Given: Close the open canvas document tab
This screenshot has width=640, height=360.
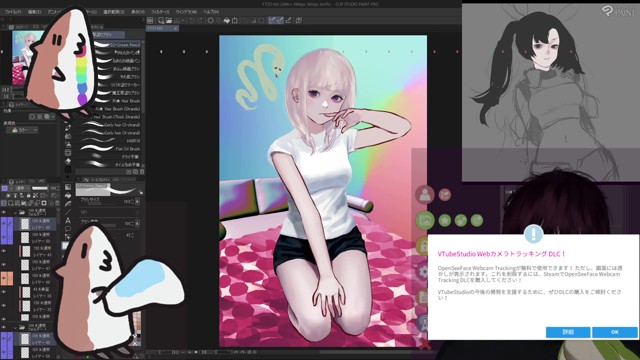Looking at the screenshot, I should tap(175, 29).
